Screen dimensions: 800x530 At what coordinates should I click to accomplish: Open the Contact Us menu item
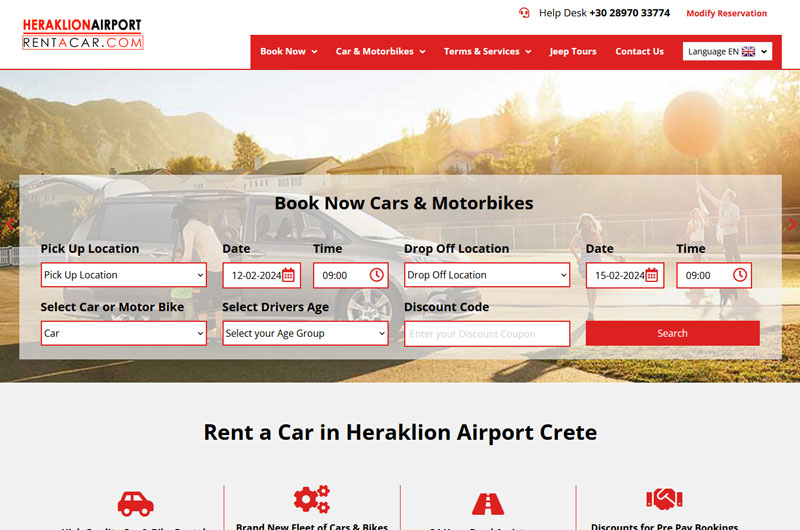coord(639,52)
